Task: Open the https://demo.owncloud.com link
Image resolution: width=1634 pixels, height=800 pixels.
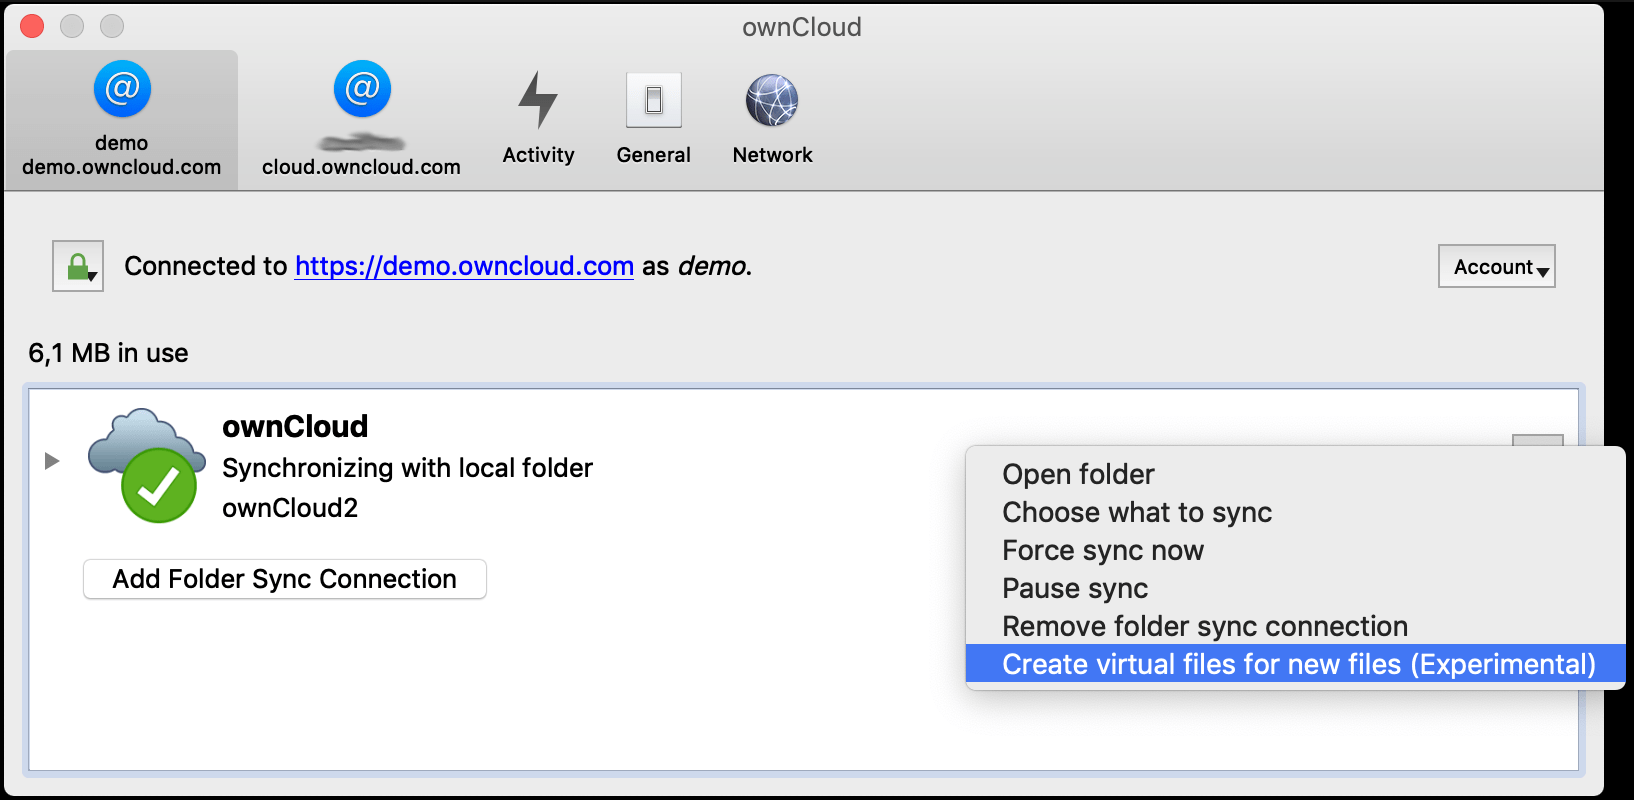Action: coord(464,266)
